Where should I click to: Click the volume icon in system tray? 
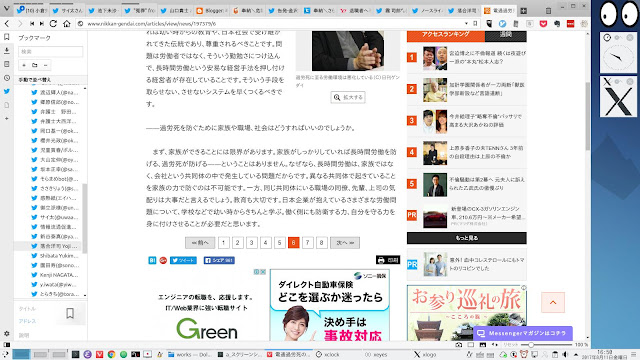pyautogui.click(x=565, y=354)
